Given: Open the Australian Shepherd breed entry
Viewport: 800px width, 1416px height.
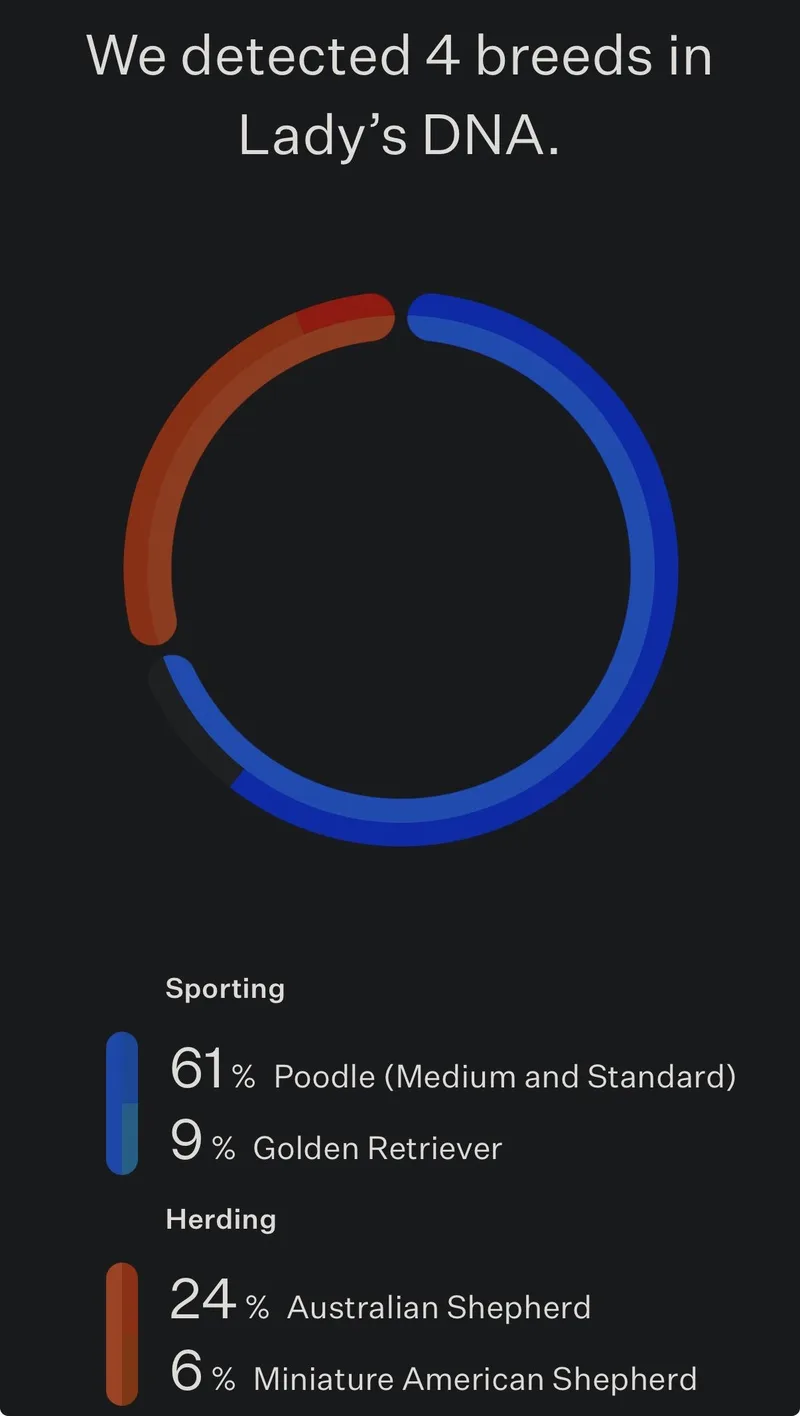Looking at the screenshot, I should click(x=438, y=1307).
